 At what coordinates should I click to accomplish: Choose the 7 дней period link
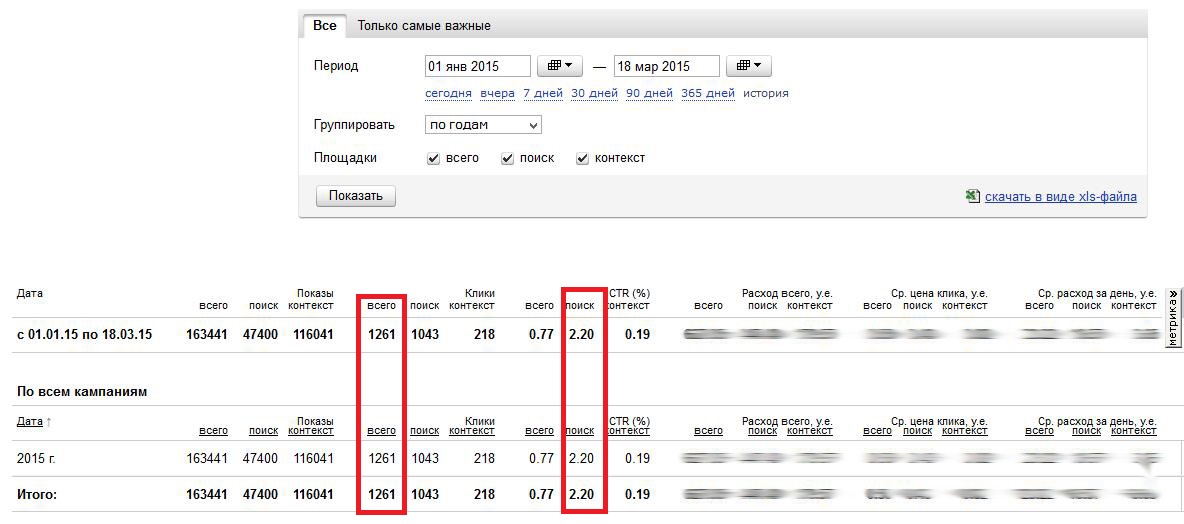[x=543, y=94]
